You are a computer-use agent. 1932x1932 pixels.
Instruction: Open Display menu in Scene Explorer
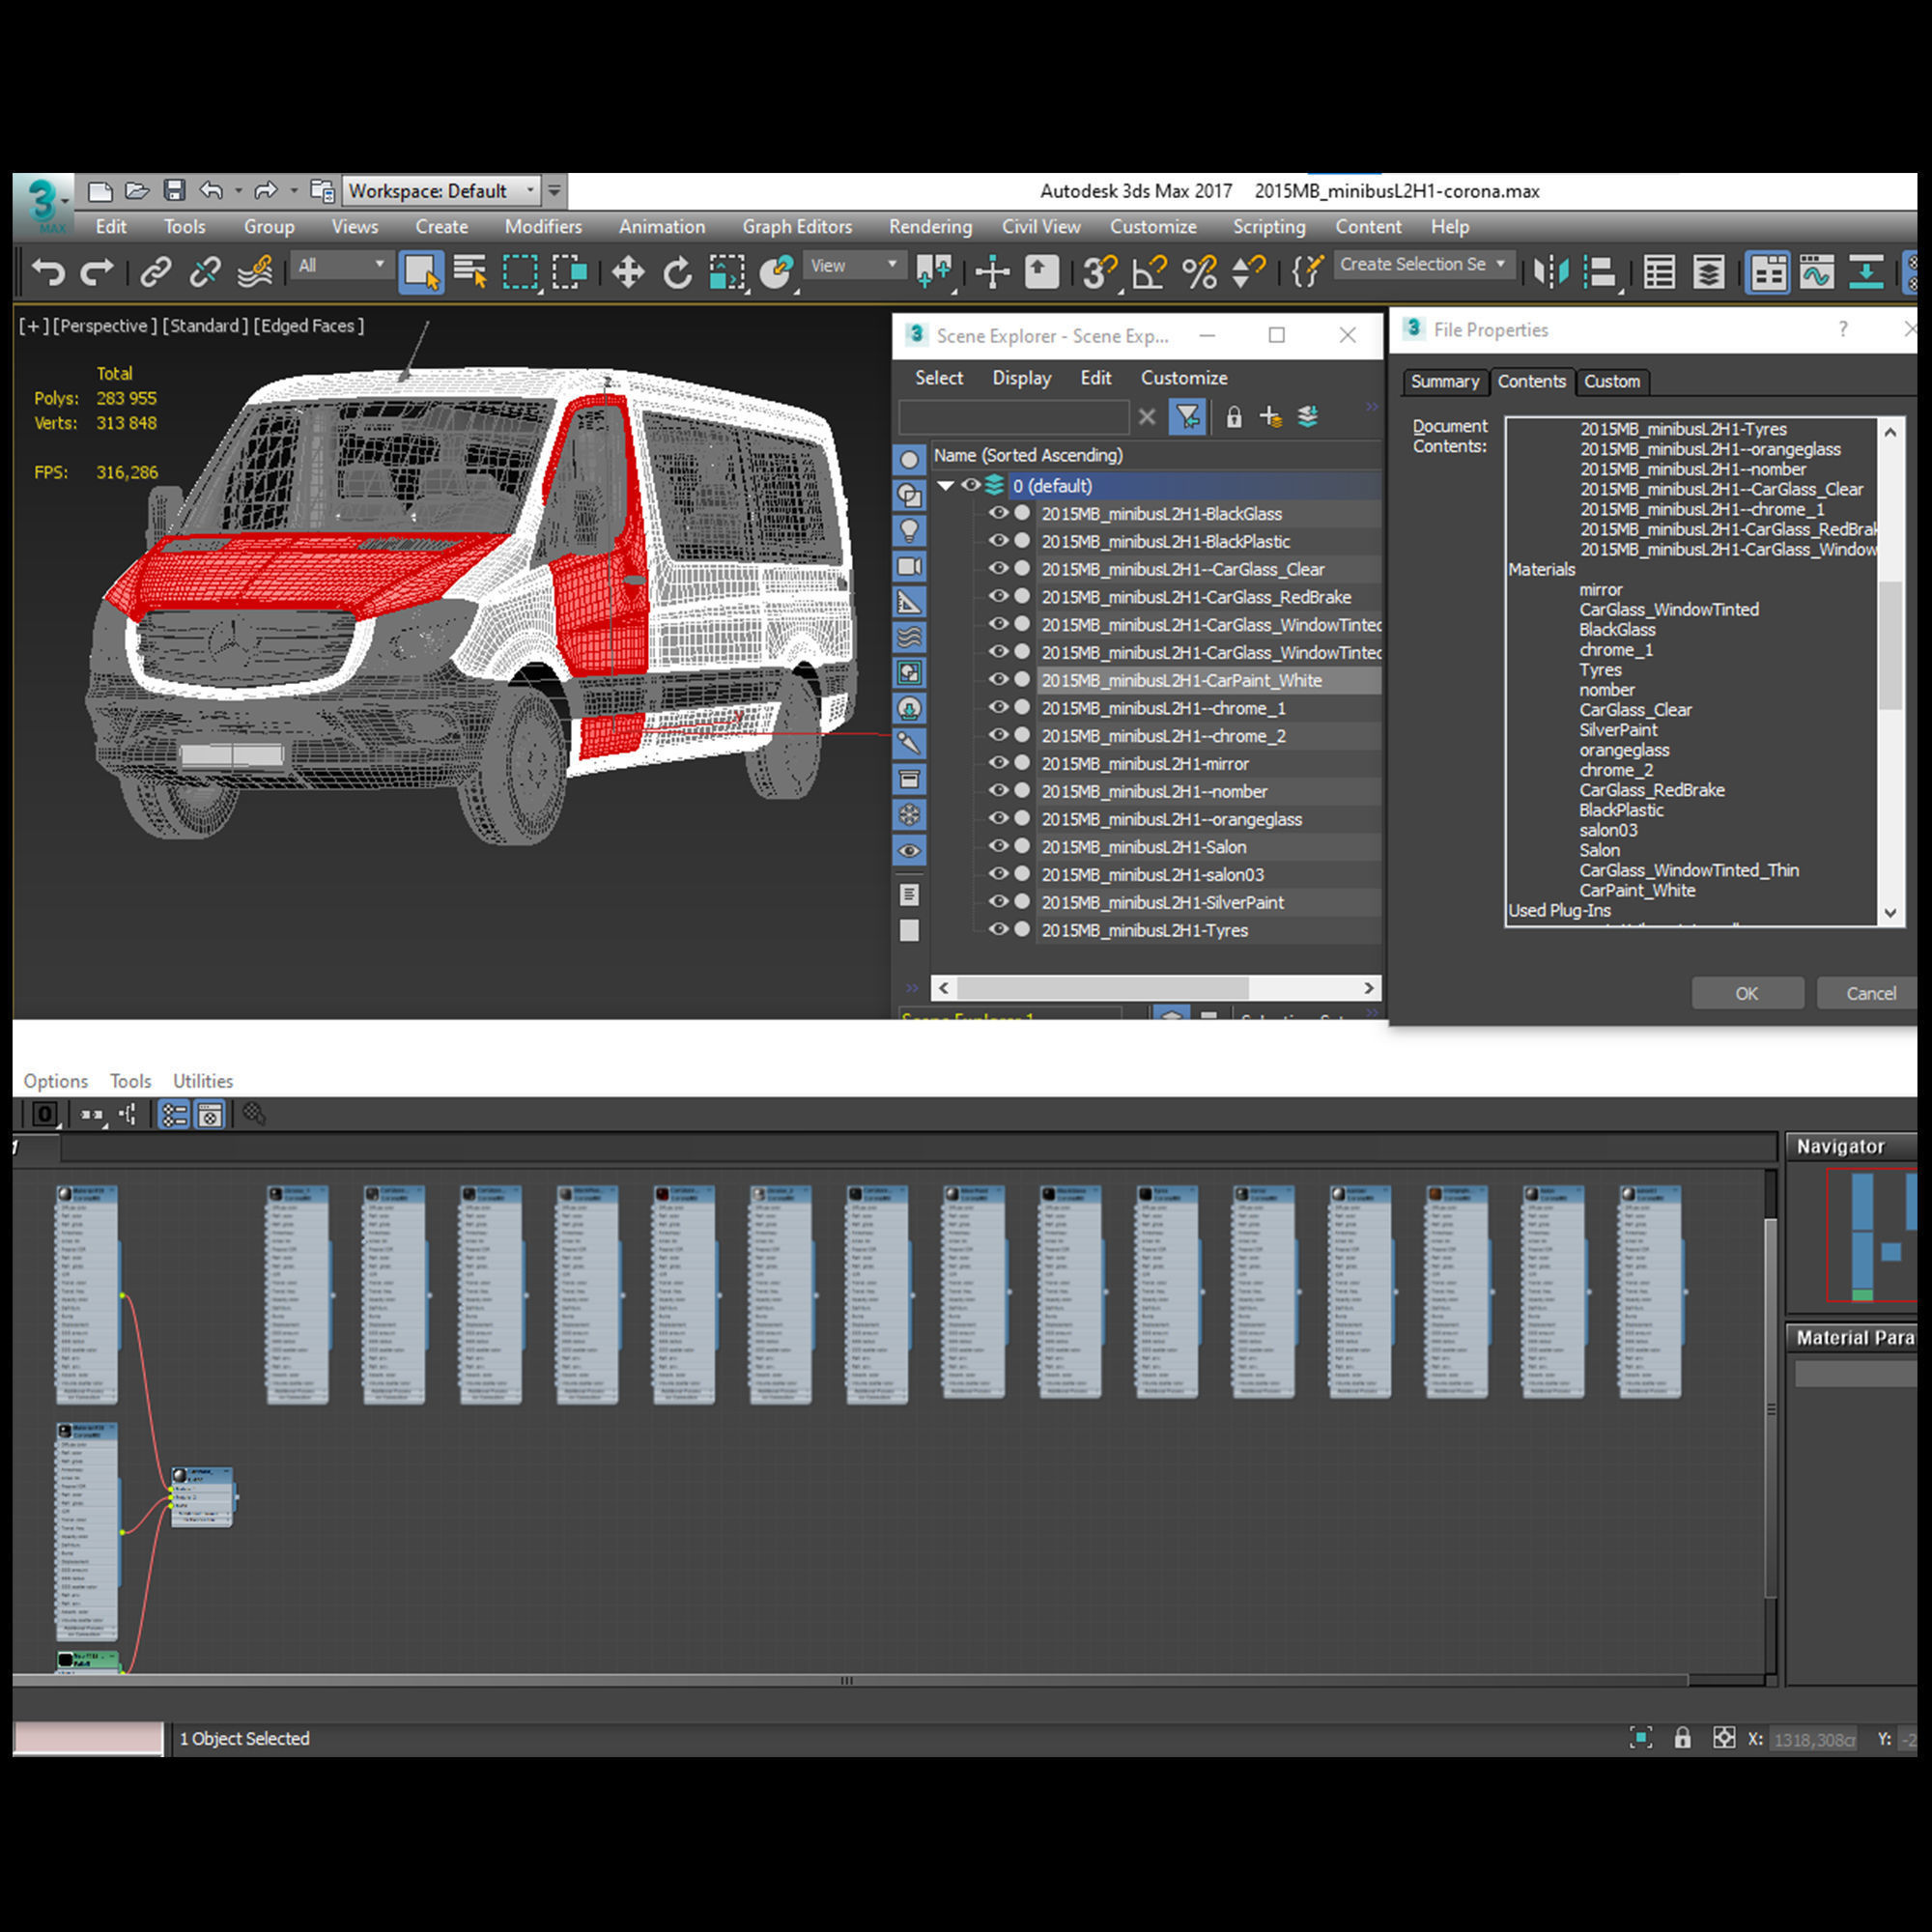click(x=1021, y=378)
